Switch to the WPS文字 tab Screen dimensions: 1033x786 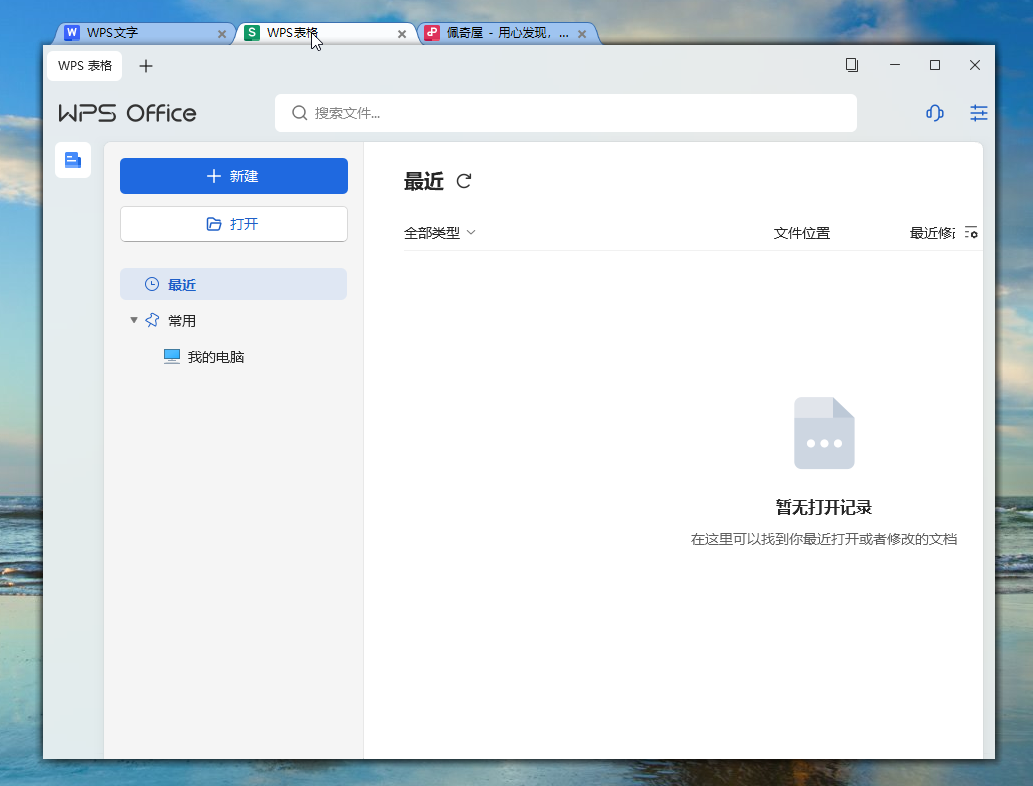point(145,33)
